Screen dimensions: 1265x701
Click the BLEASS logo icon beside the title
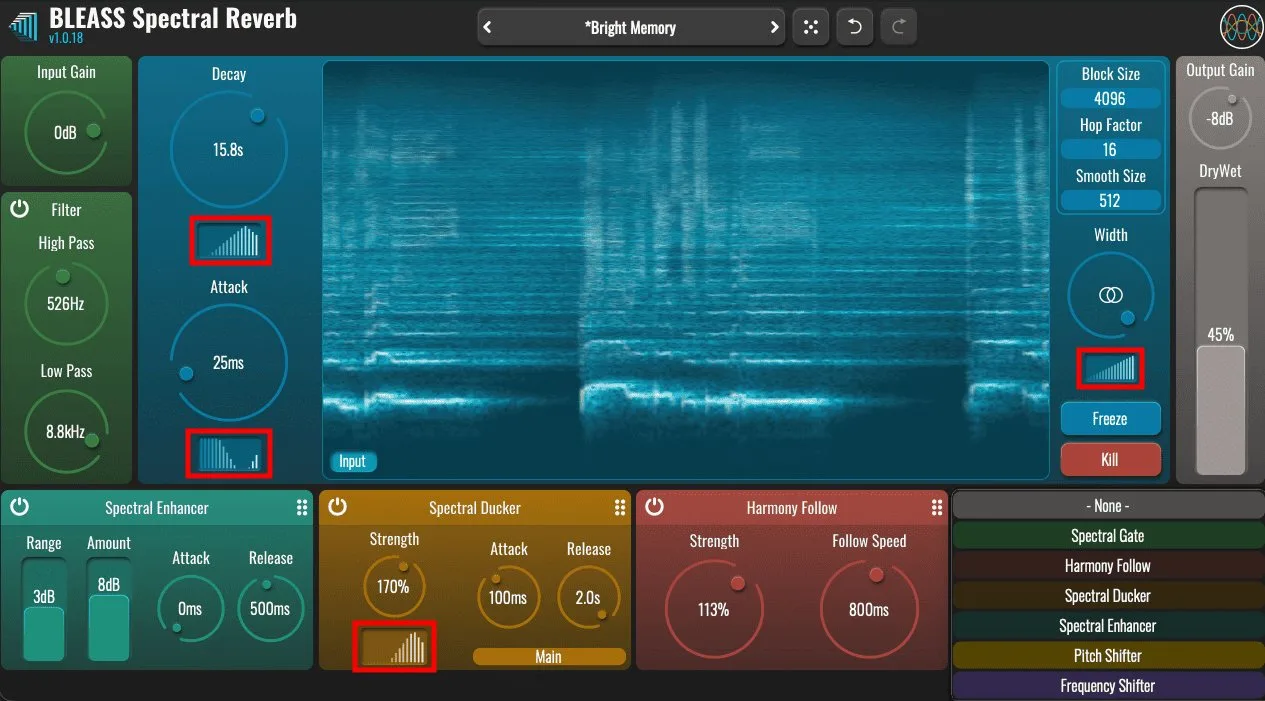pyautogui.click(x=22, y=27)
